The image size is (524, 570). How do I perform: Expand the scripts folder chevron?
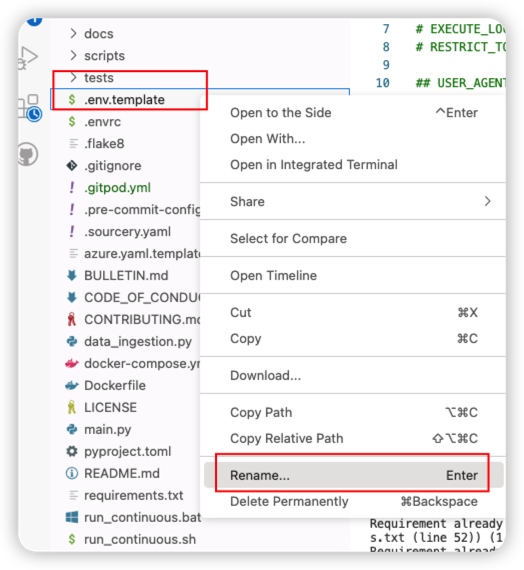click(x=73, y=56)
